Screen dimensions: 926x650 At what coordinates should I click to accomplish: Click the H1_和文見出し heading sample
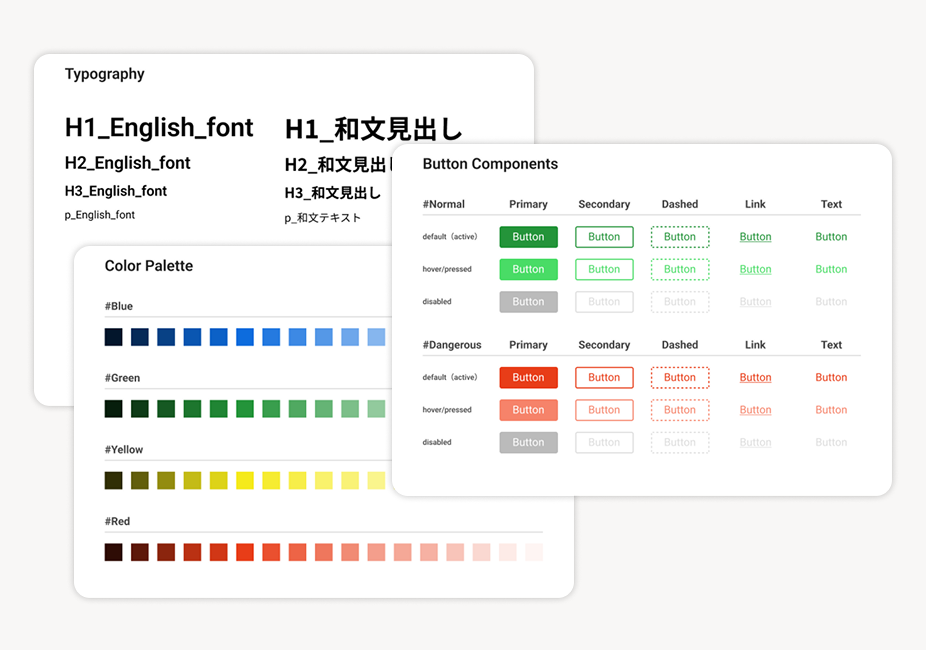(372, 128)
